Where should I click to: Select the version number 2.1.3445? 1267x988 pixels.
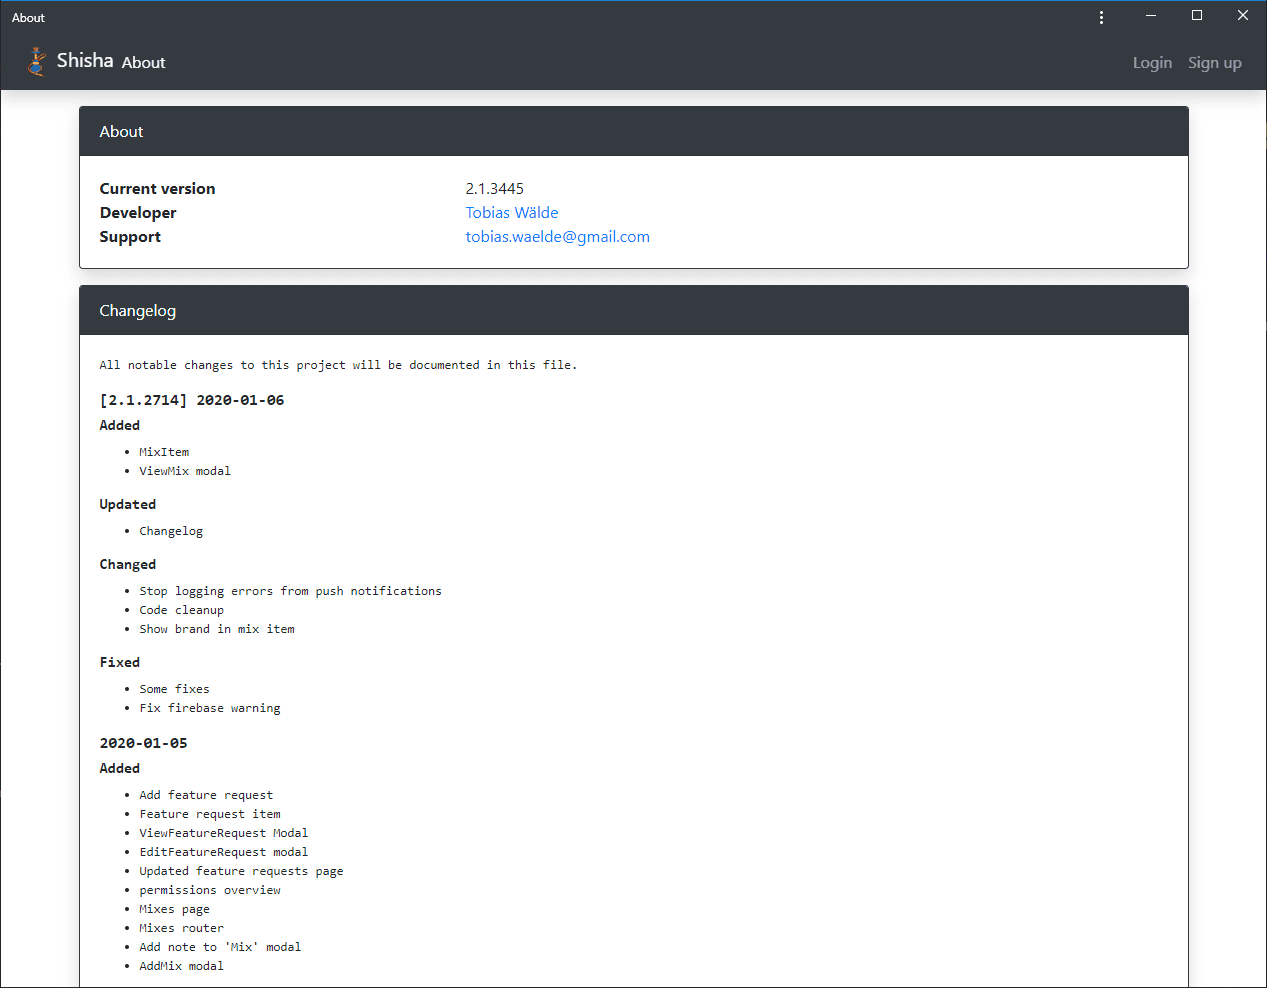tap(495, 189)
